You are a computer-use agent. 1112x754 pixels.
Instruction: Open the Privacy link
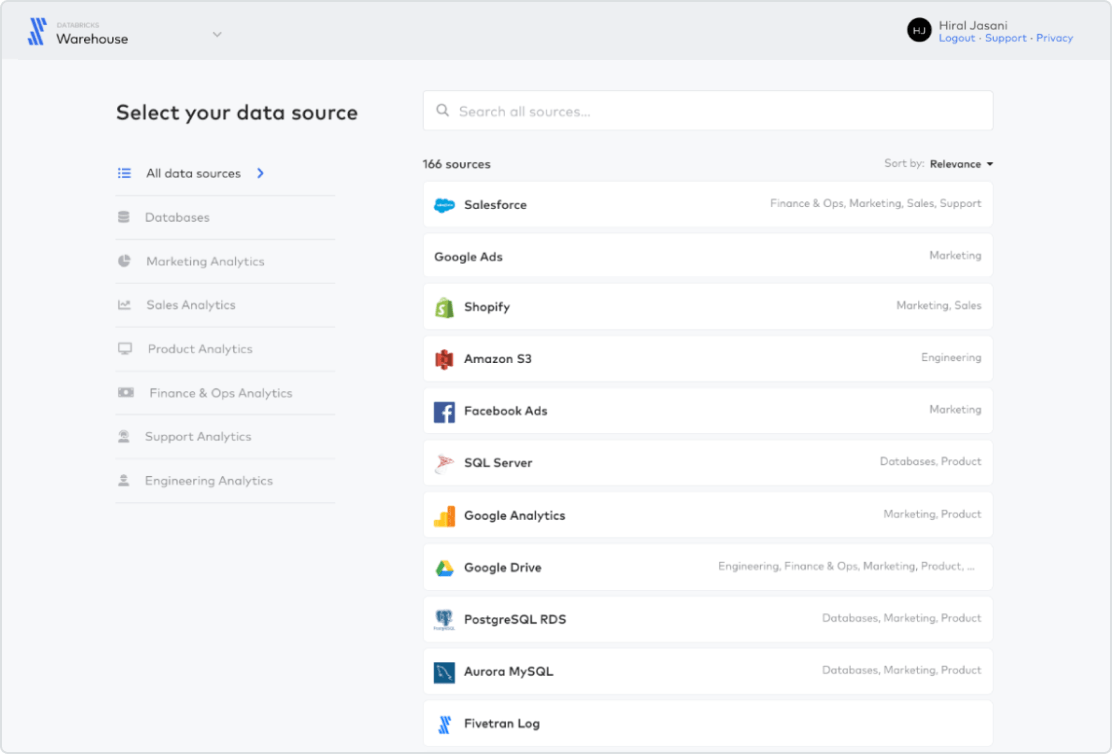point(1054,38)
